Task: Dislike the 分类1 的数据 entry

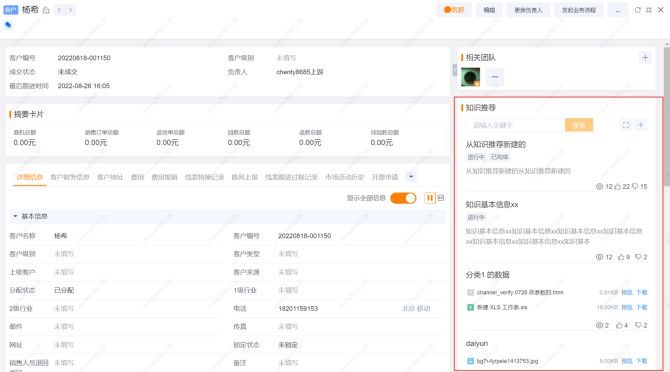Action: coord(638,325)
